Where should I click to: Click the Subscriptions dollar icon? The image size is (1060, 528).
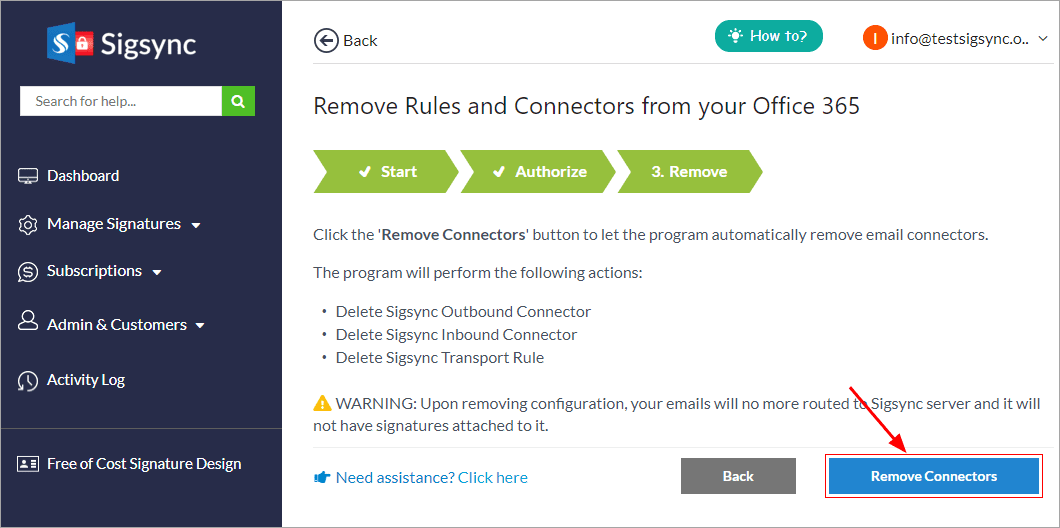point(28,271)
